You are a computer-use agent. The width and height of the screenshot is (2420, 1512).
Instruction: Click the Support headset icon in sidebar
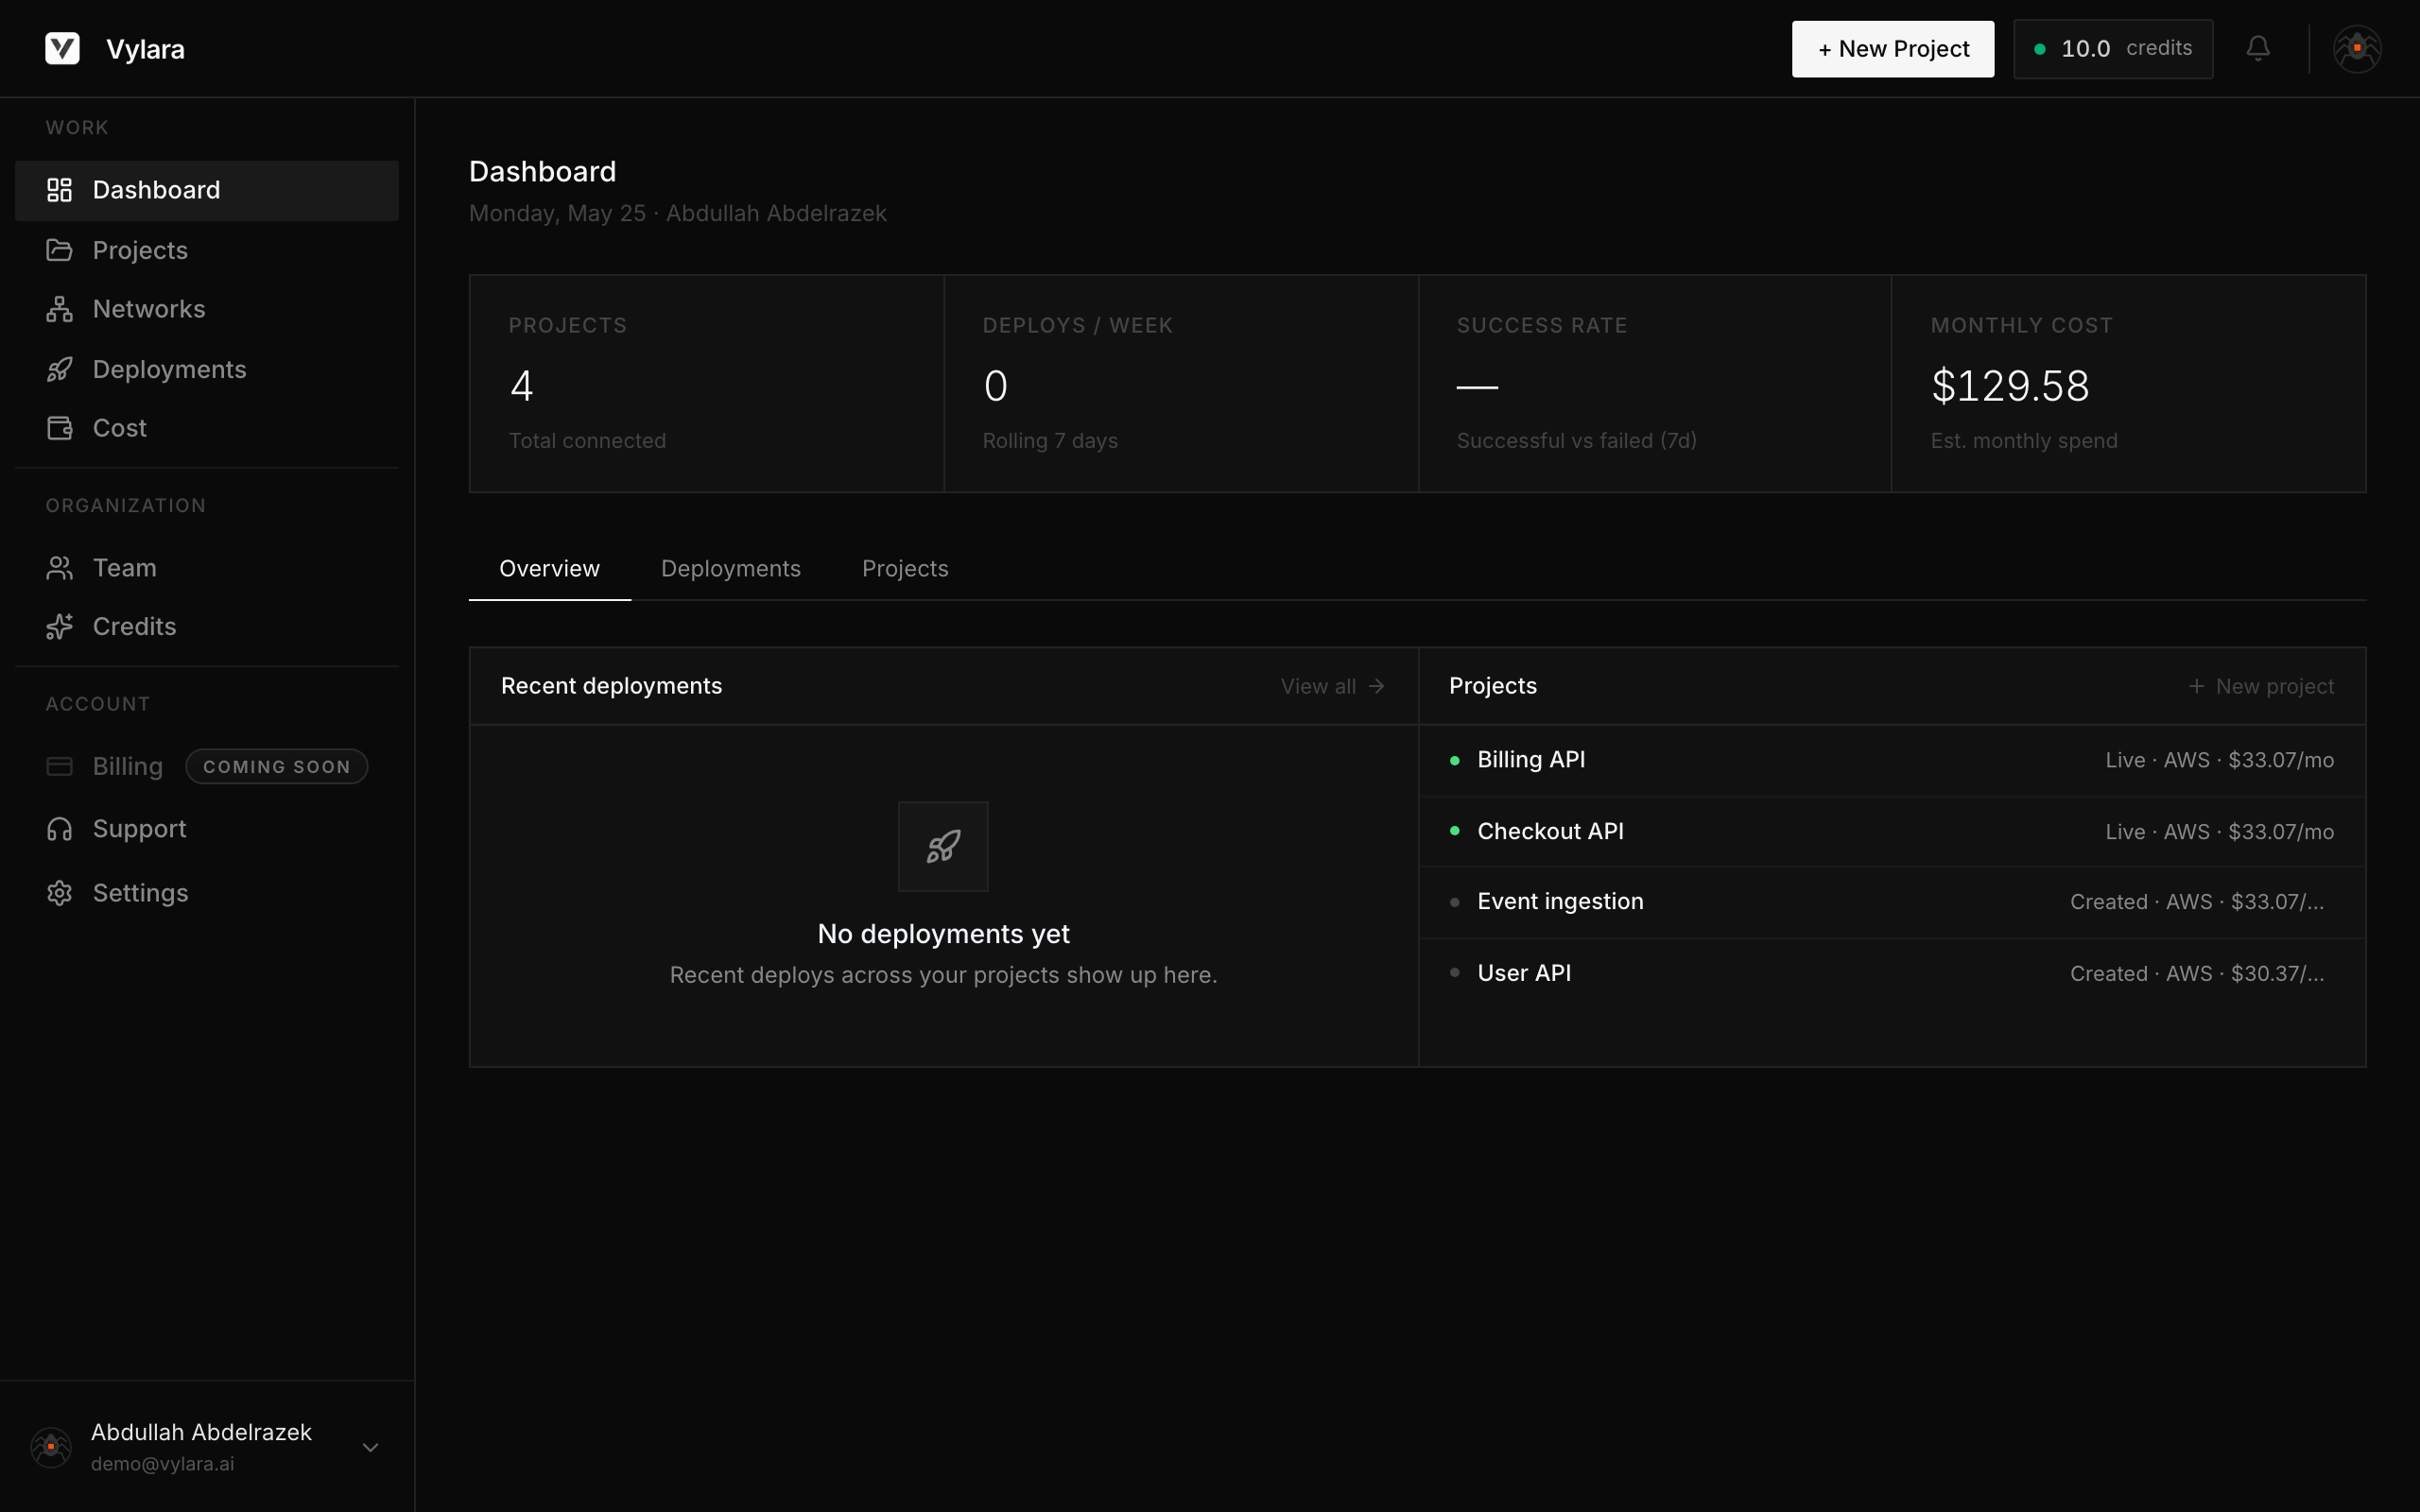[x=59, y=829]
